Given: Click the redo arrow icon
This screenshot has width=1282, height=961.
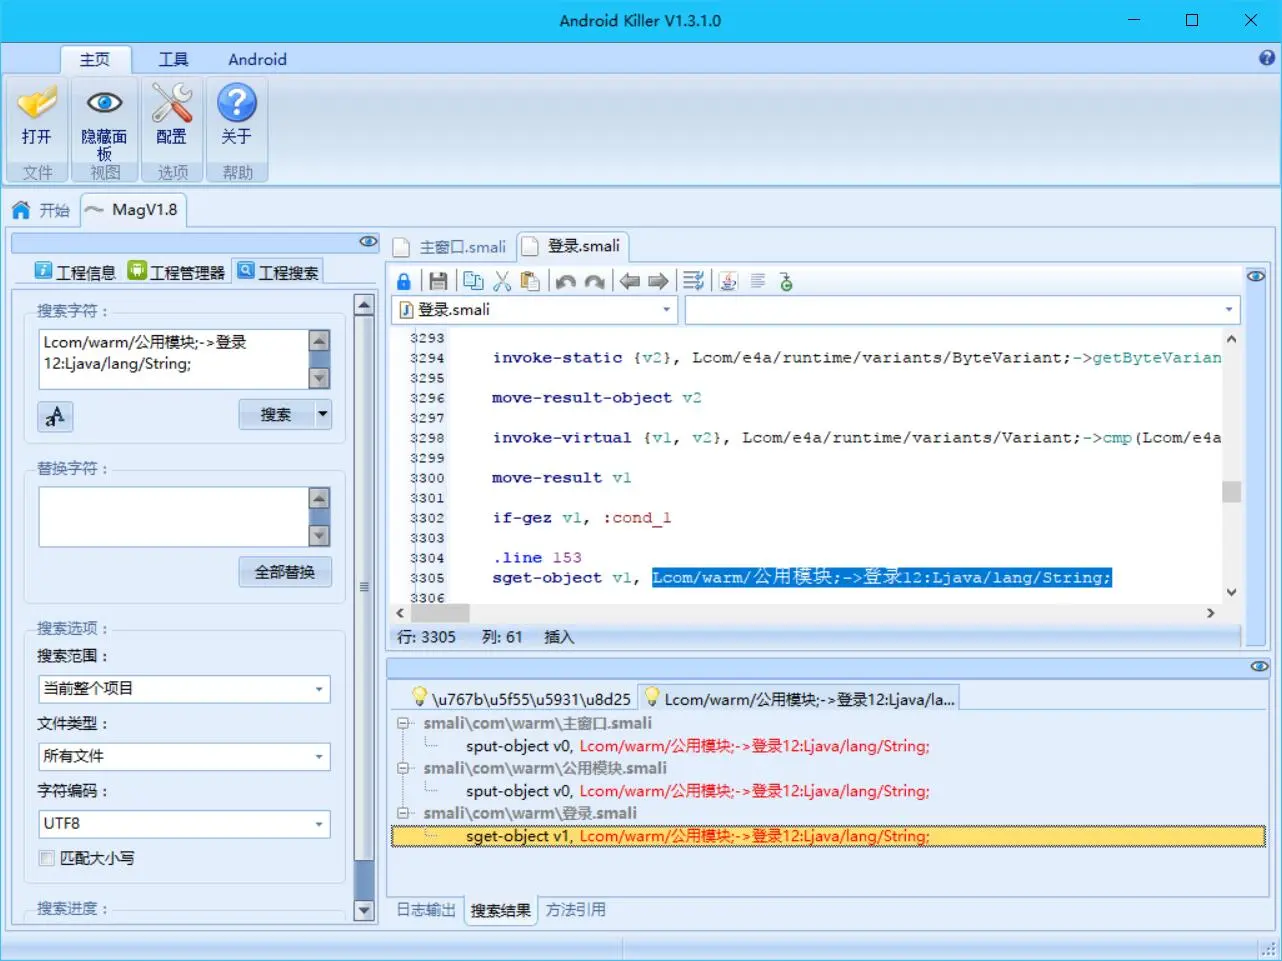Looking at the screenshot, I should (x=595, y=282).
